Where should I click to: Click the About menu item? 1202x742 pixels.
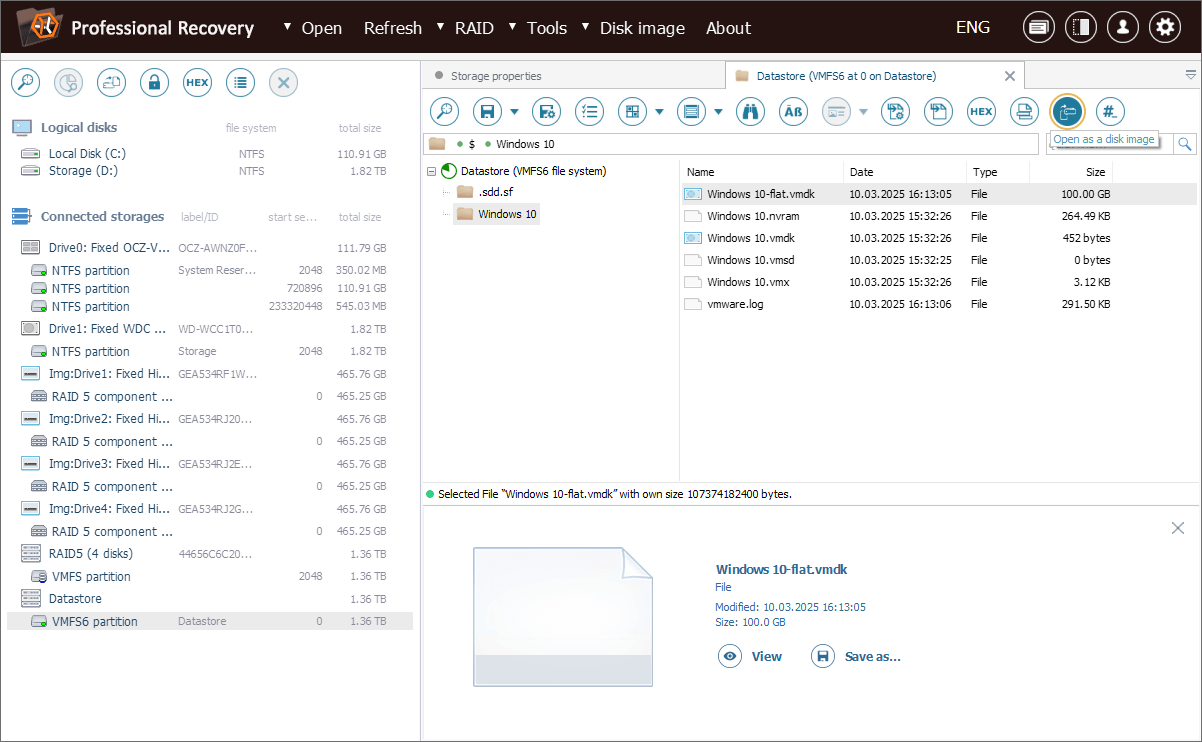pyautogui.click(x=728, y=28)
